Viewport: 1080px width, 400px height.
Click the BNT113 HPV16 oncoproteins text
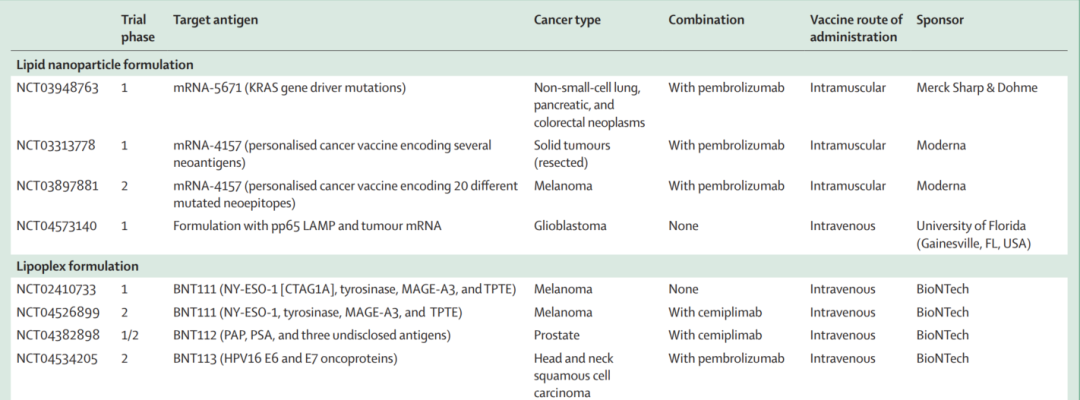(x=285, y=359)
